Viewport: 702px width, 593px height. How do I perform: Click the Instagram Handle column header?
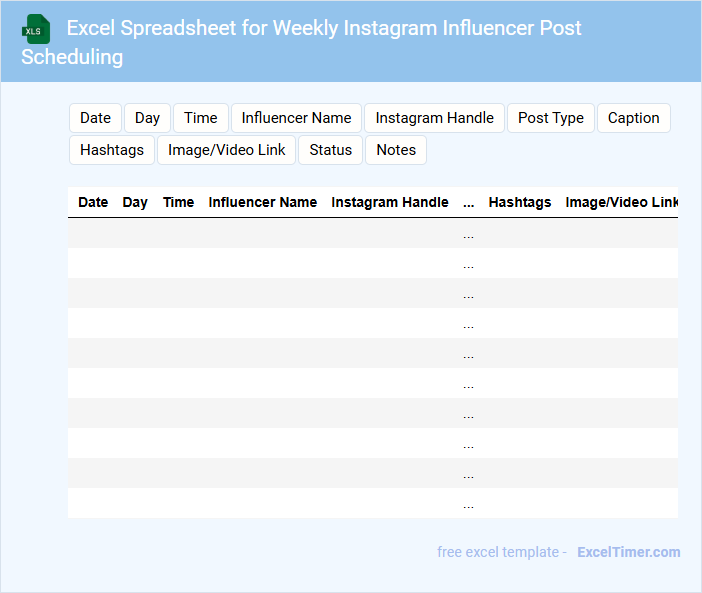click(x=390, y=202)
